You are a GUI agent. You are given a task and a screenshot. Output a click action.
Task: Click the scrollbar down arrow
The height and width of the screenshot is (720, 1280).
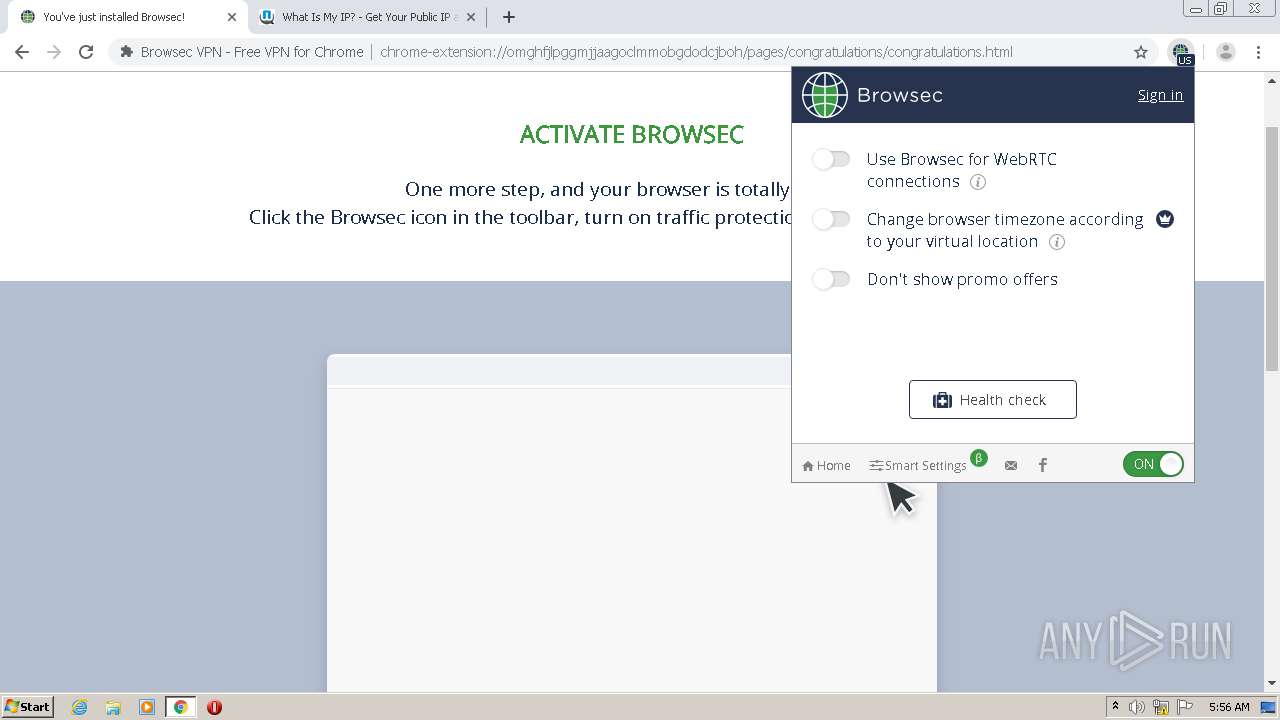tap(1272, 684)
